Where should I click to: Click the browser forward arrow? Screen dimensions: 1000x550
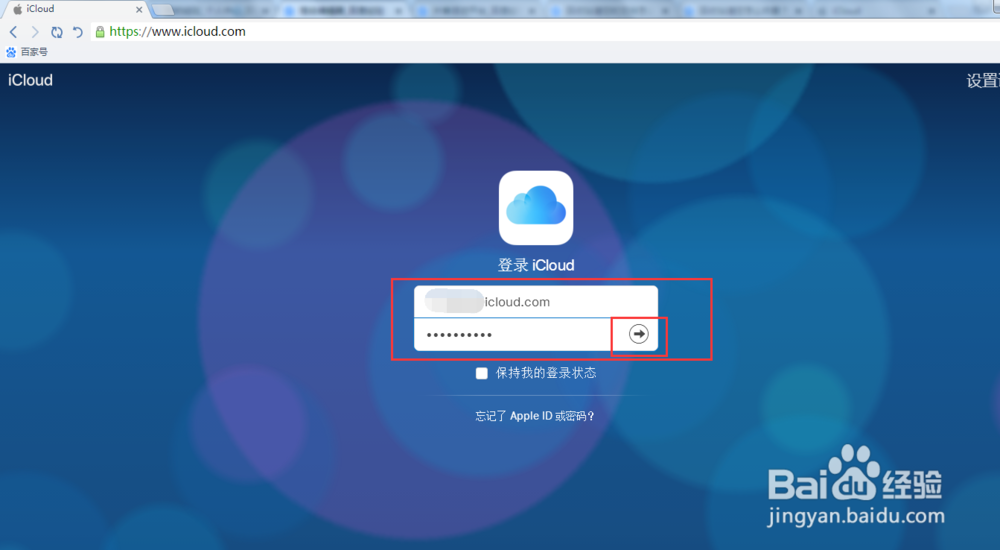pos(35,32)
